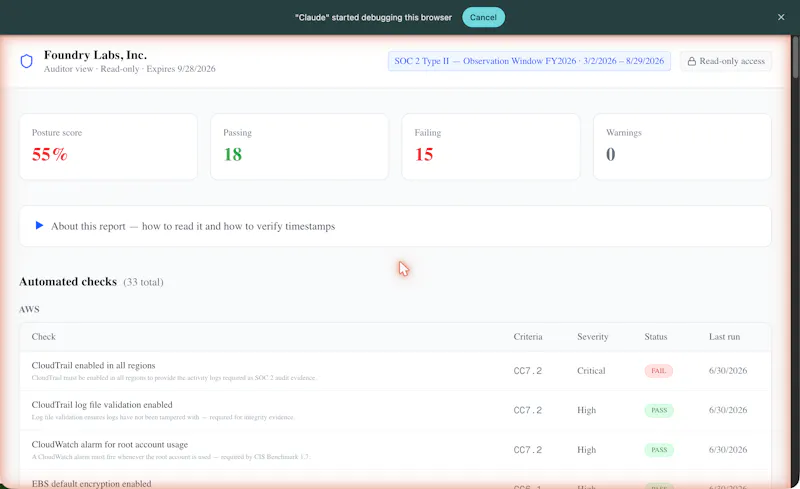
Task: Click the PASS badge for log file validation
Action: (659, 410)
